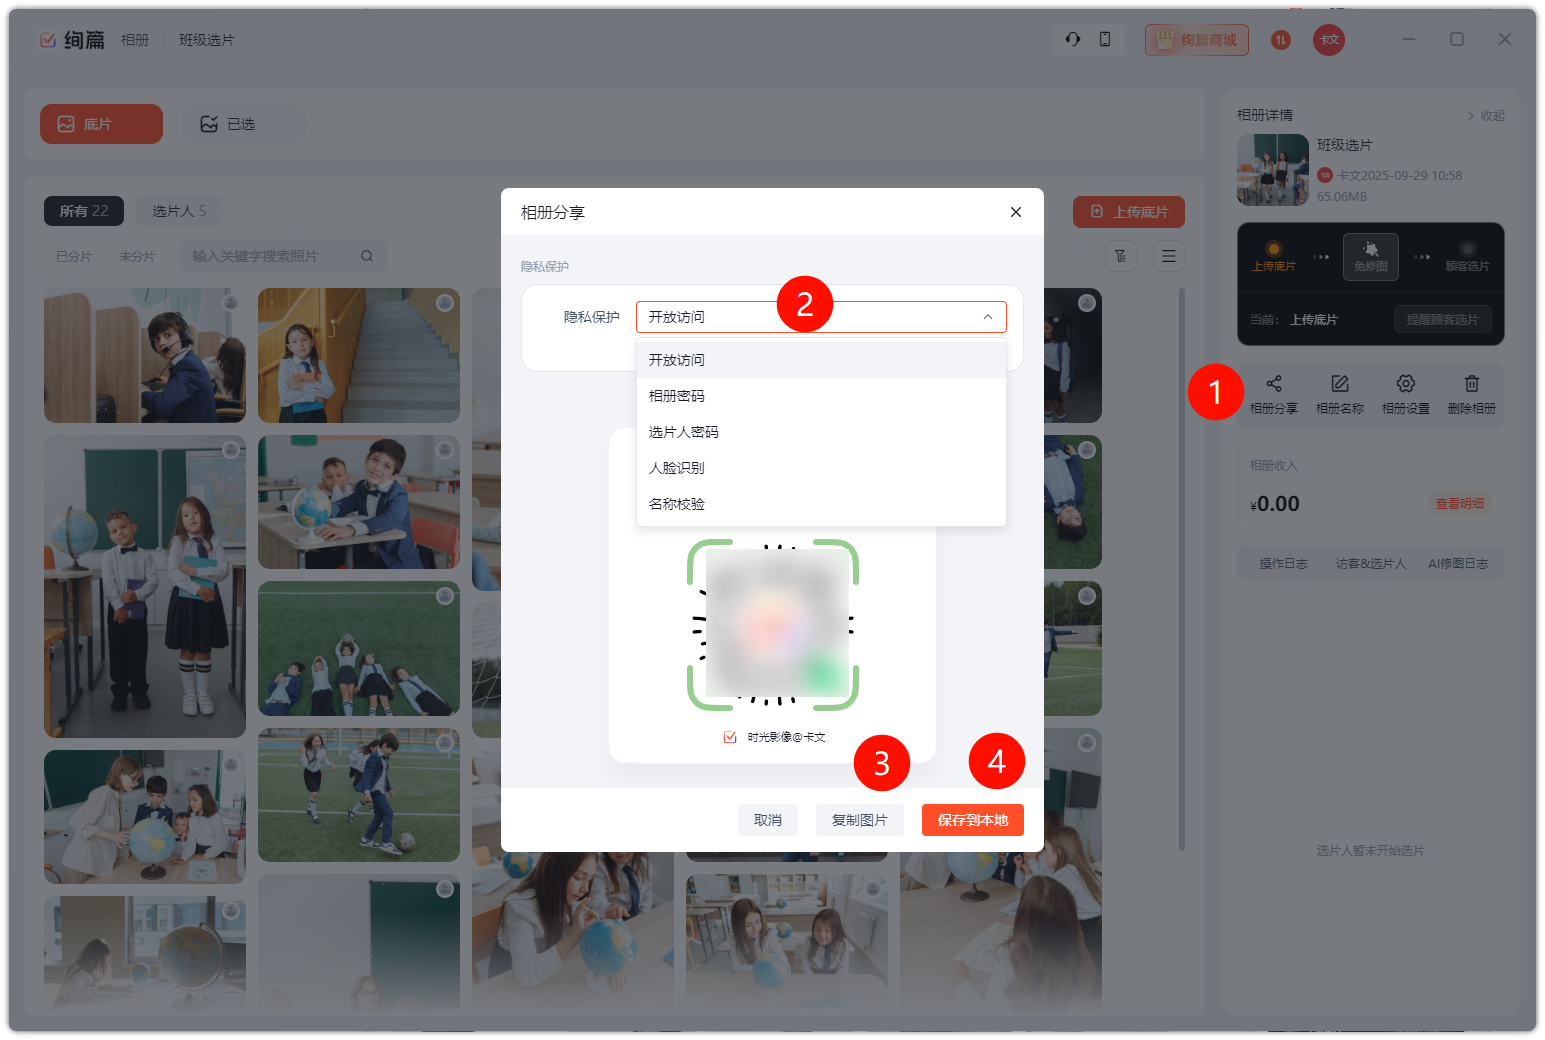Click the 相册名称 edit icon
Screen dimensions: 1545x1040
(x=1339, y=384)
